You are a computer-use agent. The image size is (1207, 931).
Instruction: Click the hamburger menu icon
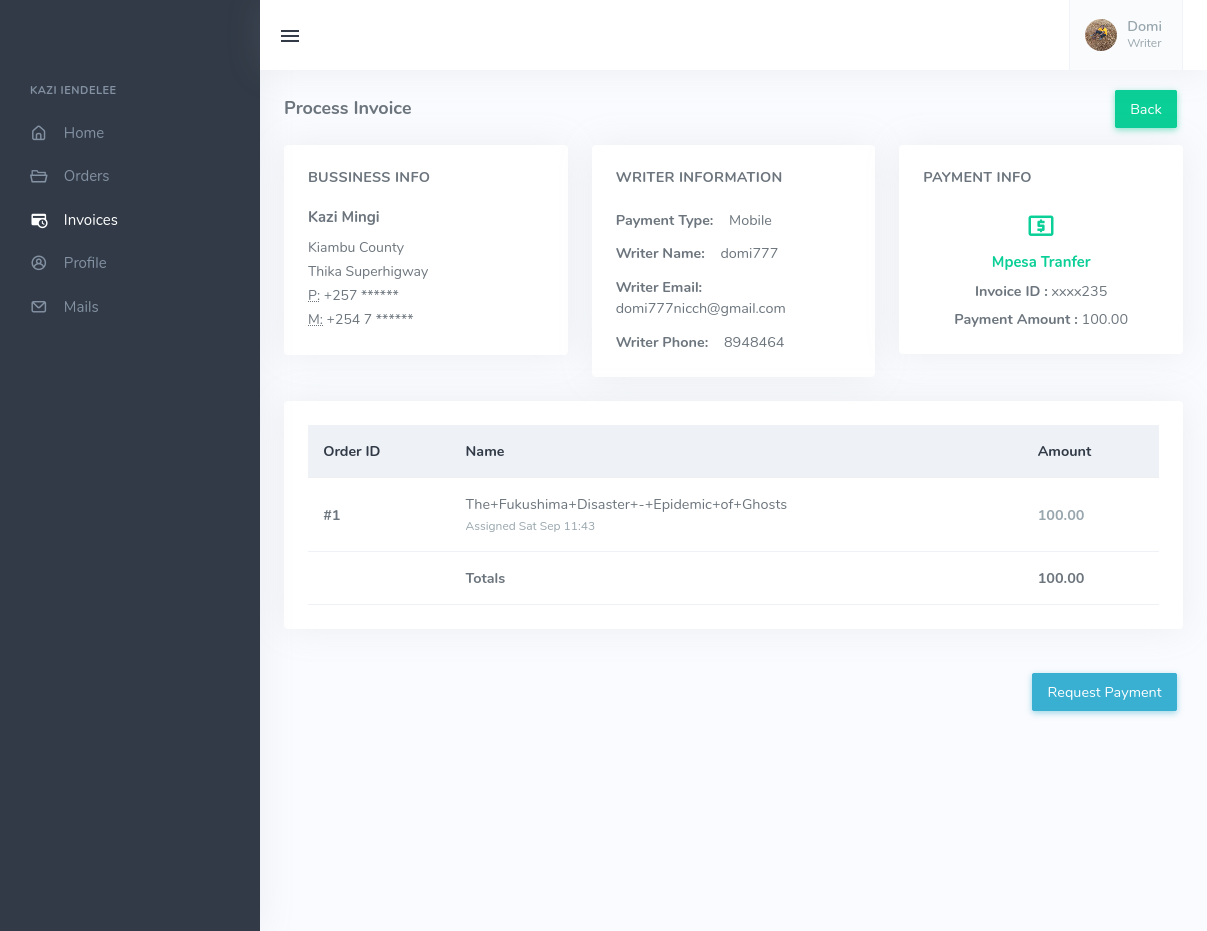pos(290,36)
